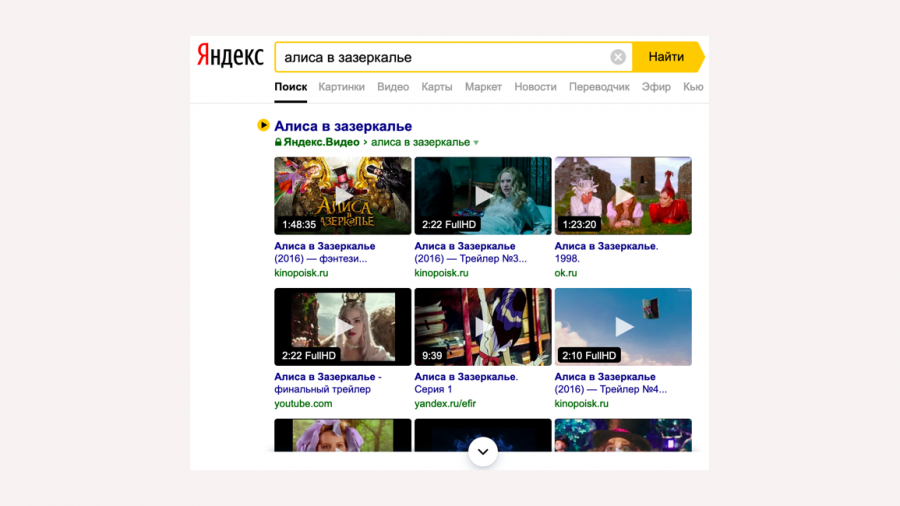This screenshot has height=506, width=900.
Task: Click kinopoisk.ru under Трейлер №3
Action: pos(441,273)
